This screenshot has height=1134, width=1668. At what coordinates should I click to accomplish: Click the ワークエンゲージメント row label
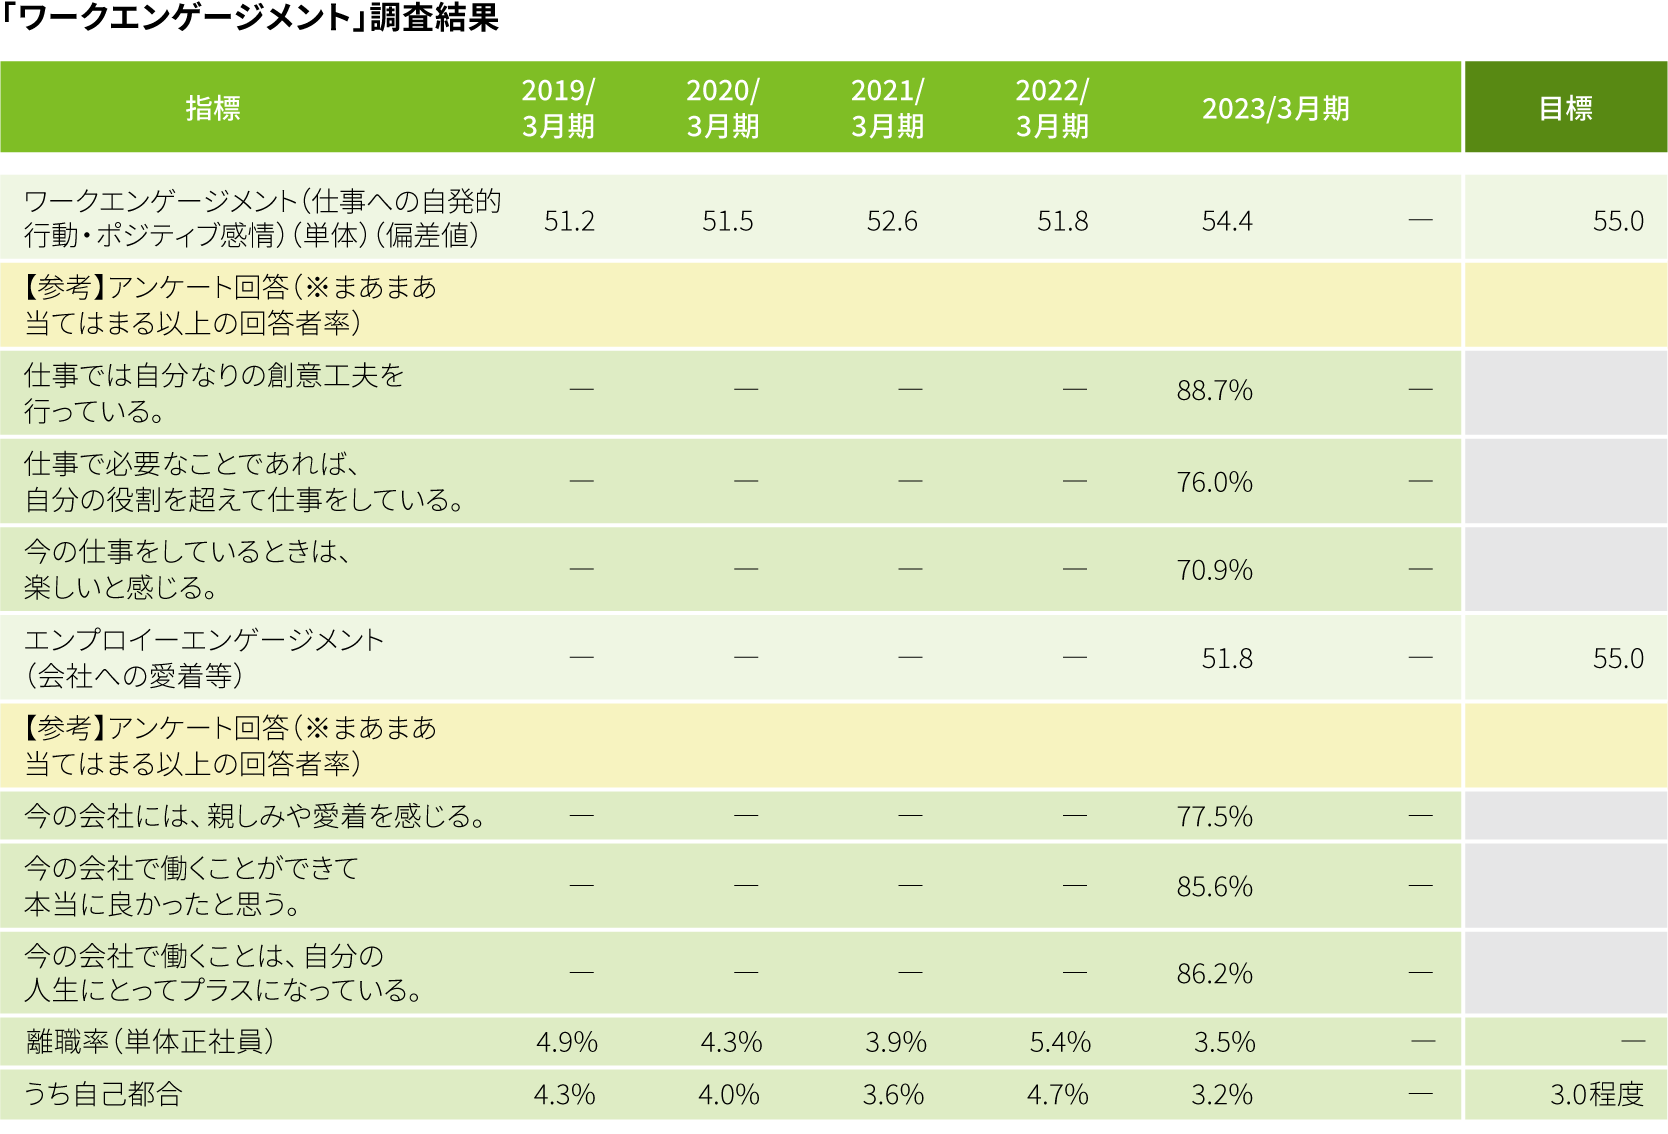coord(262,218)
